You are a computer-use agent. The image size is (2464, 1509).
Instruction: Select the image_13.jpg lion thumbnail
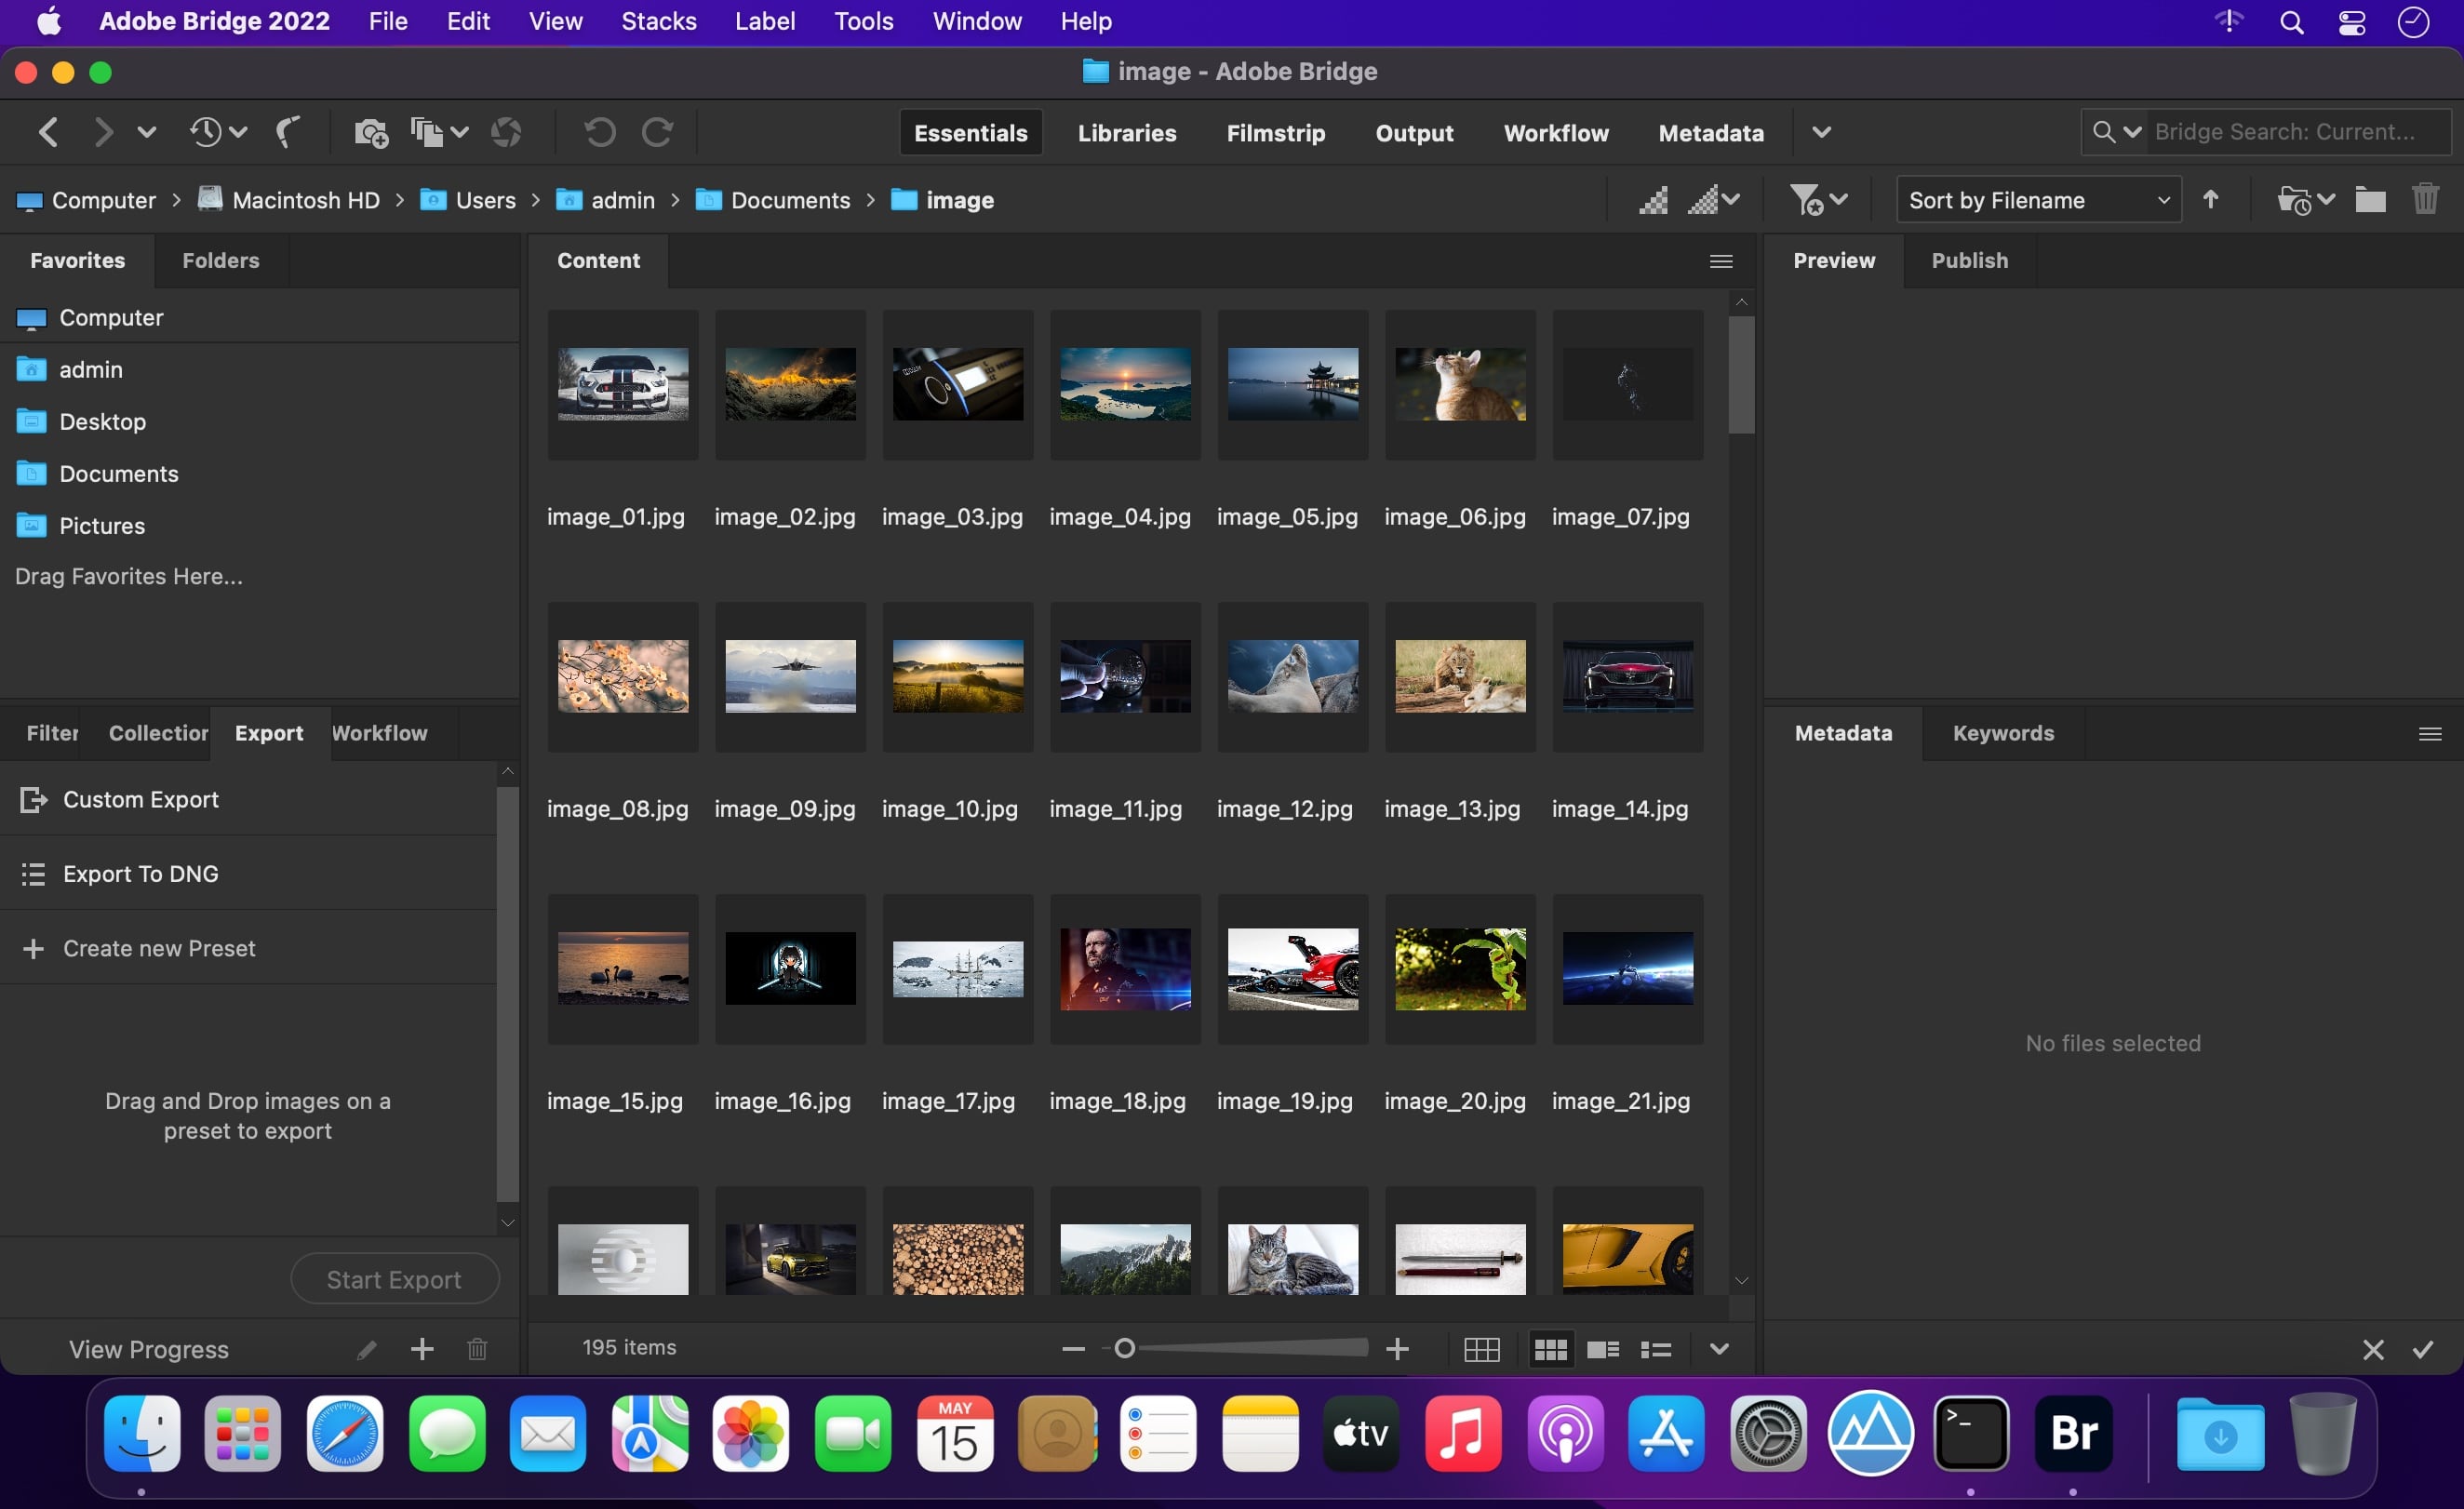click(x=1459, y=677)
